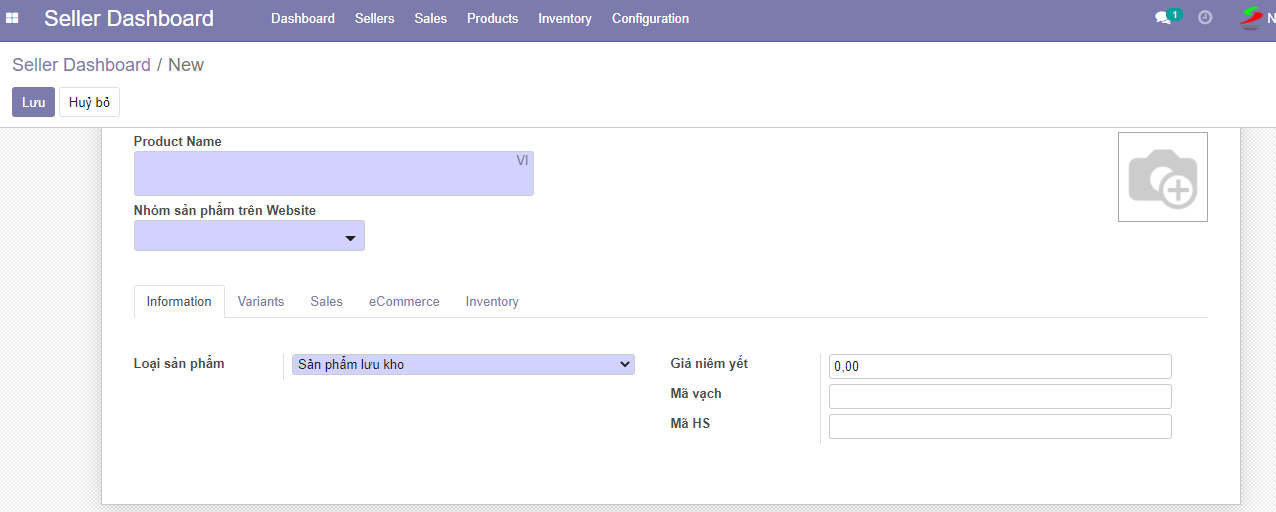Open the Sellers menu
1276x512 pixels.
pos(374,19)
